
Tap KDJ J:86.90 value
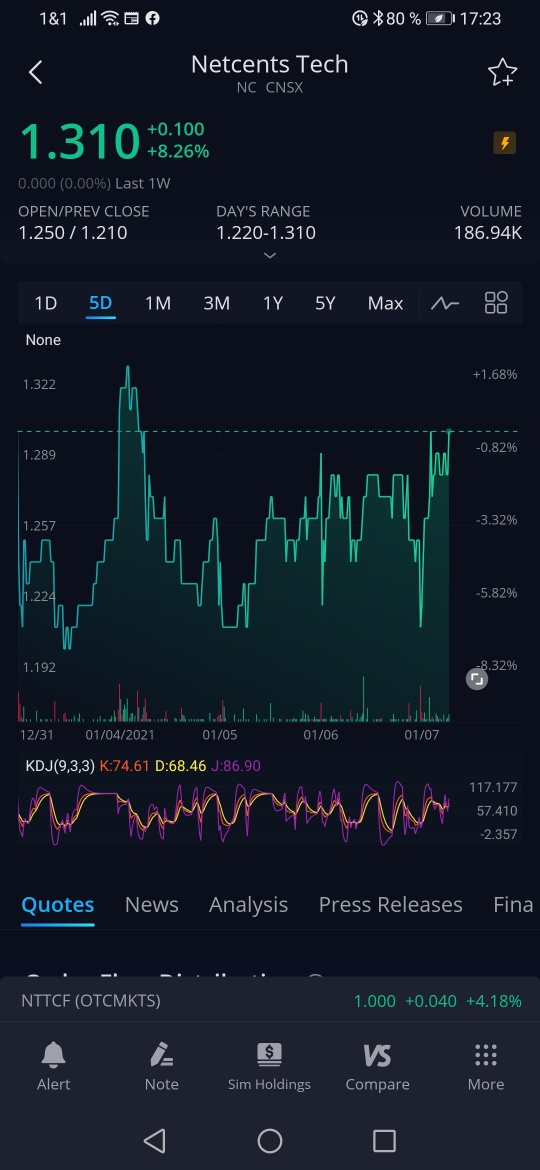pos(236,766)
